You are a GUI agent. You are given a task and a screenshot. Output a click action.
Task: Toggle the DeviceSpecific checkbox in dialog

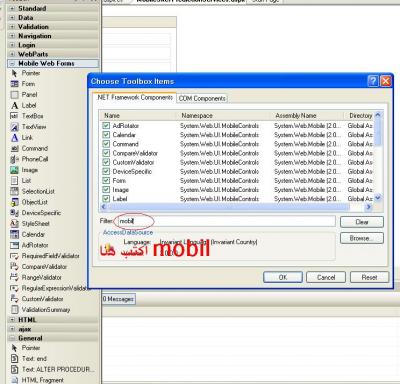point(106,171)
